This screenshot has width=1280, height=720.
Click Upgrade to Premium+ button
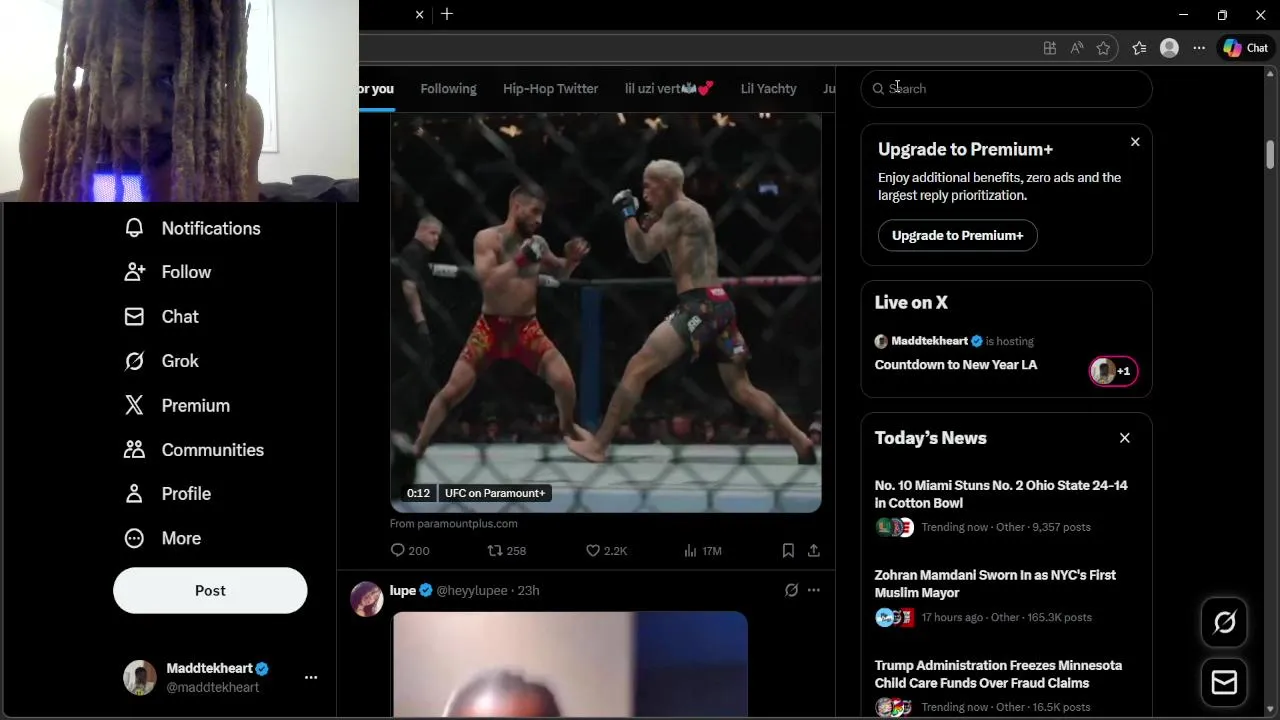point(957,235)
